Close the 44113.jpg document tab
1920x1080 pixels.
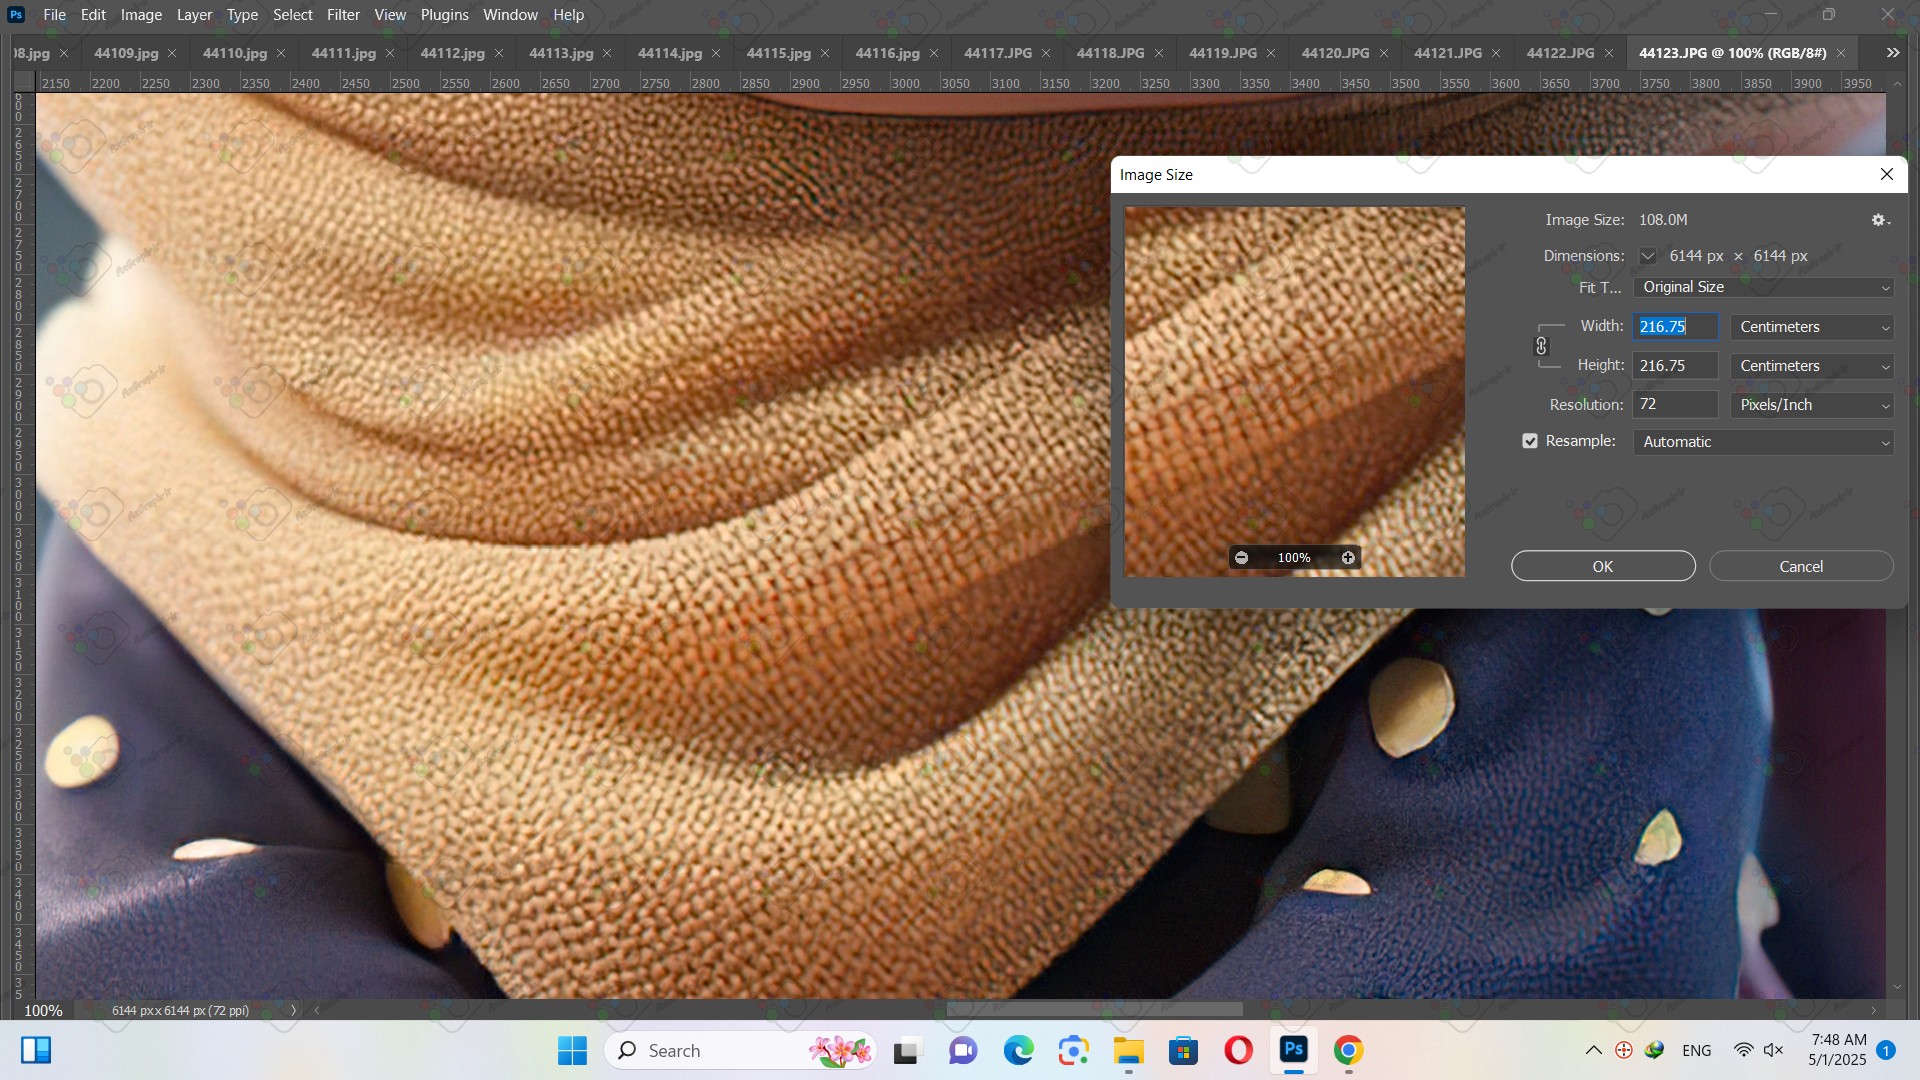607,53
